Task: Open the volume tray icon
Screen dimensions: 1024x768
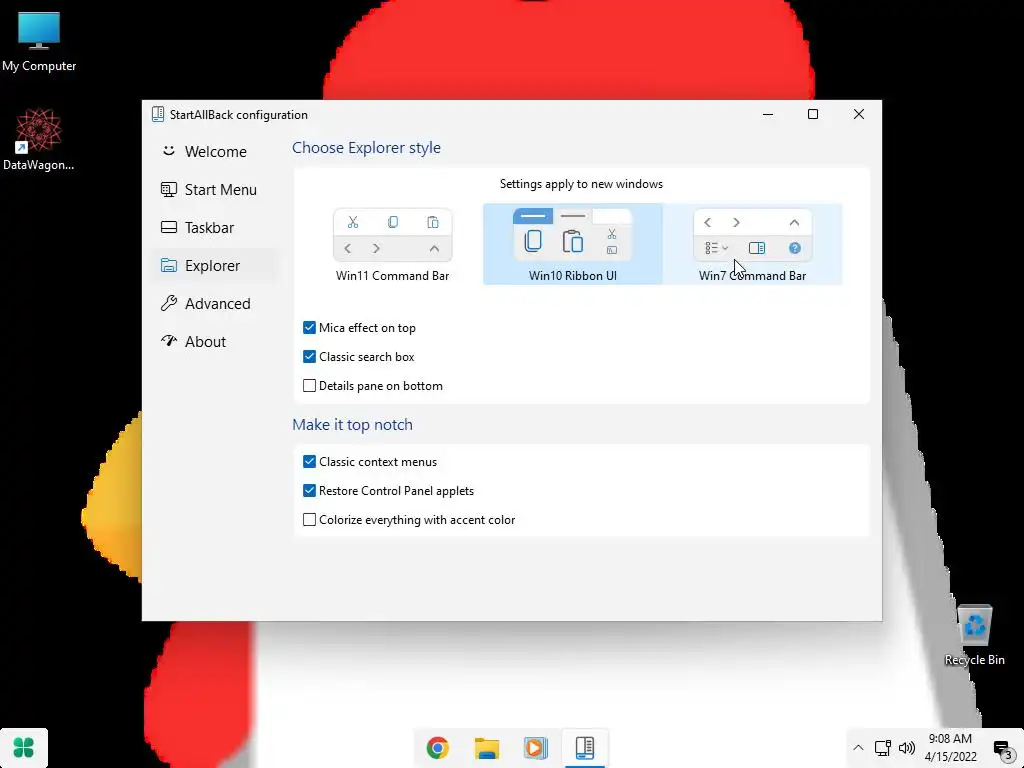Action: tap(906, 748)
